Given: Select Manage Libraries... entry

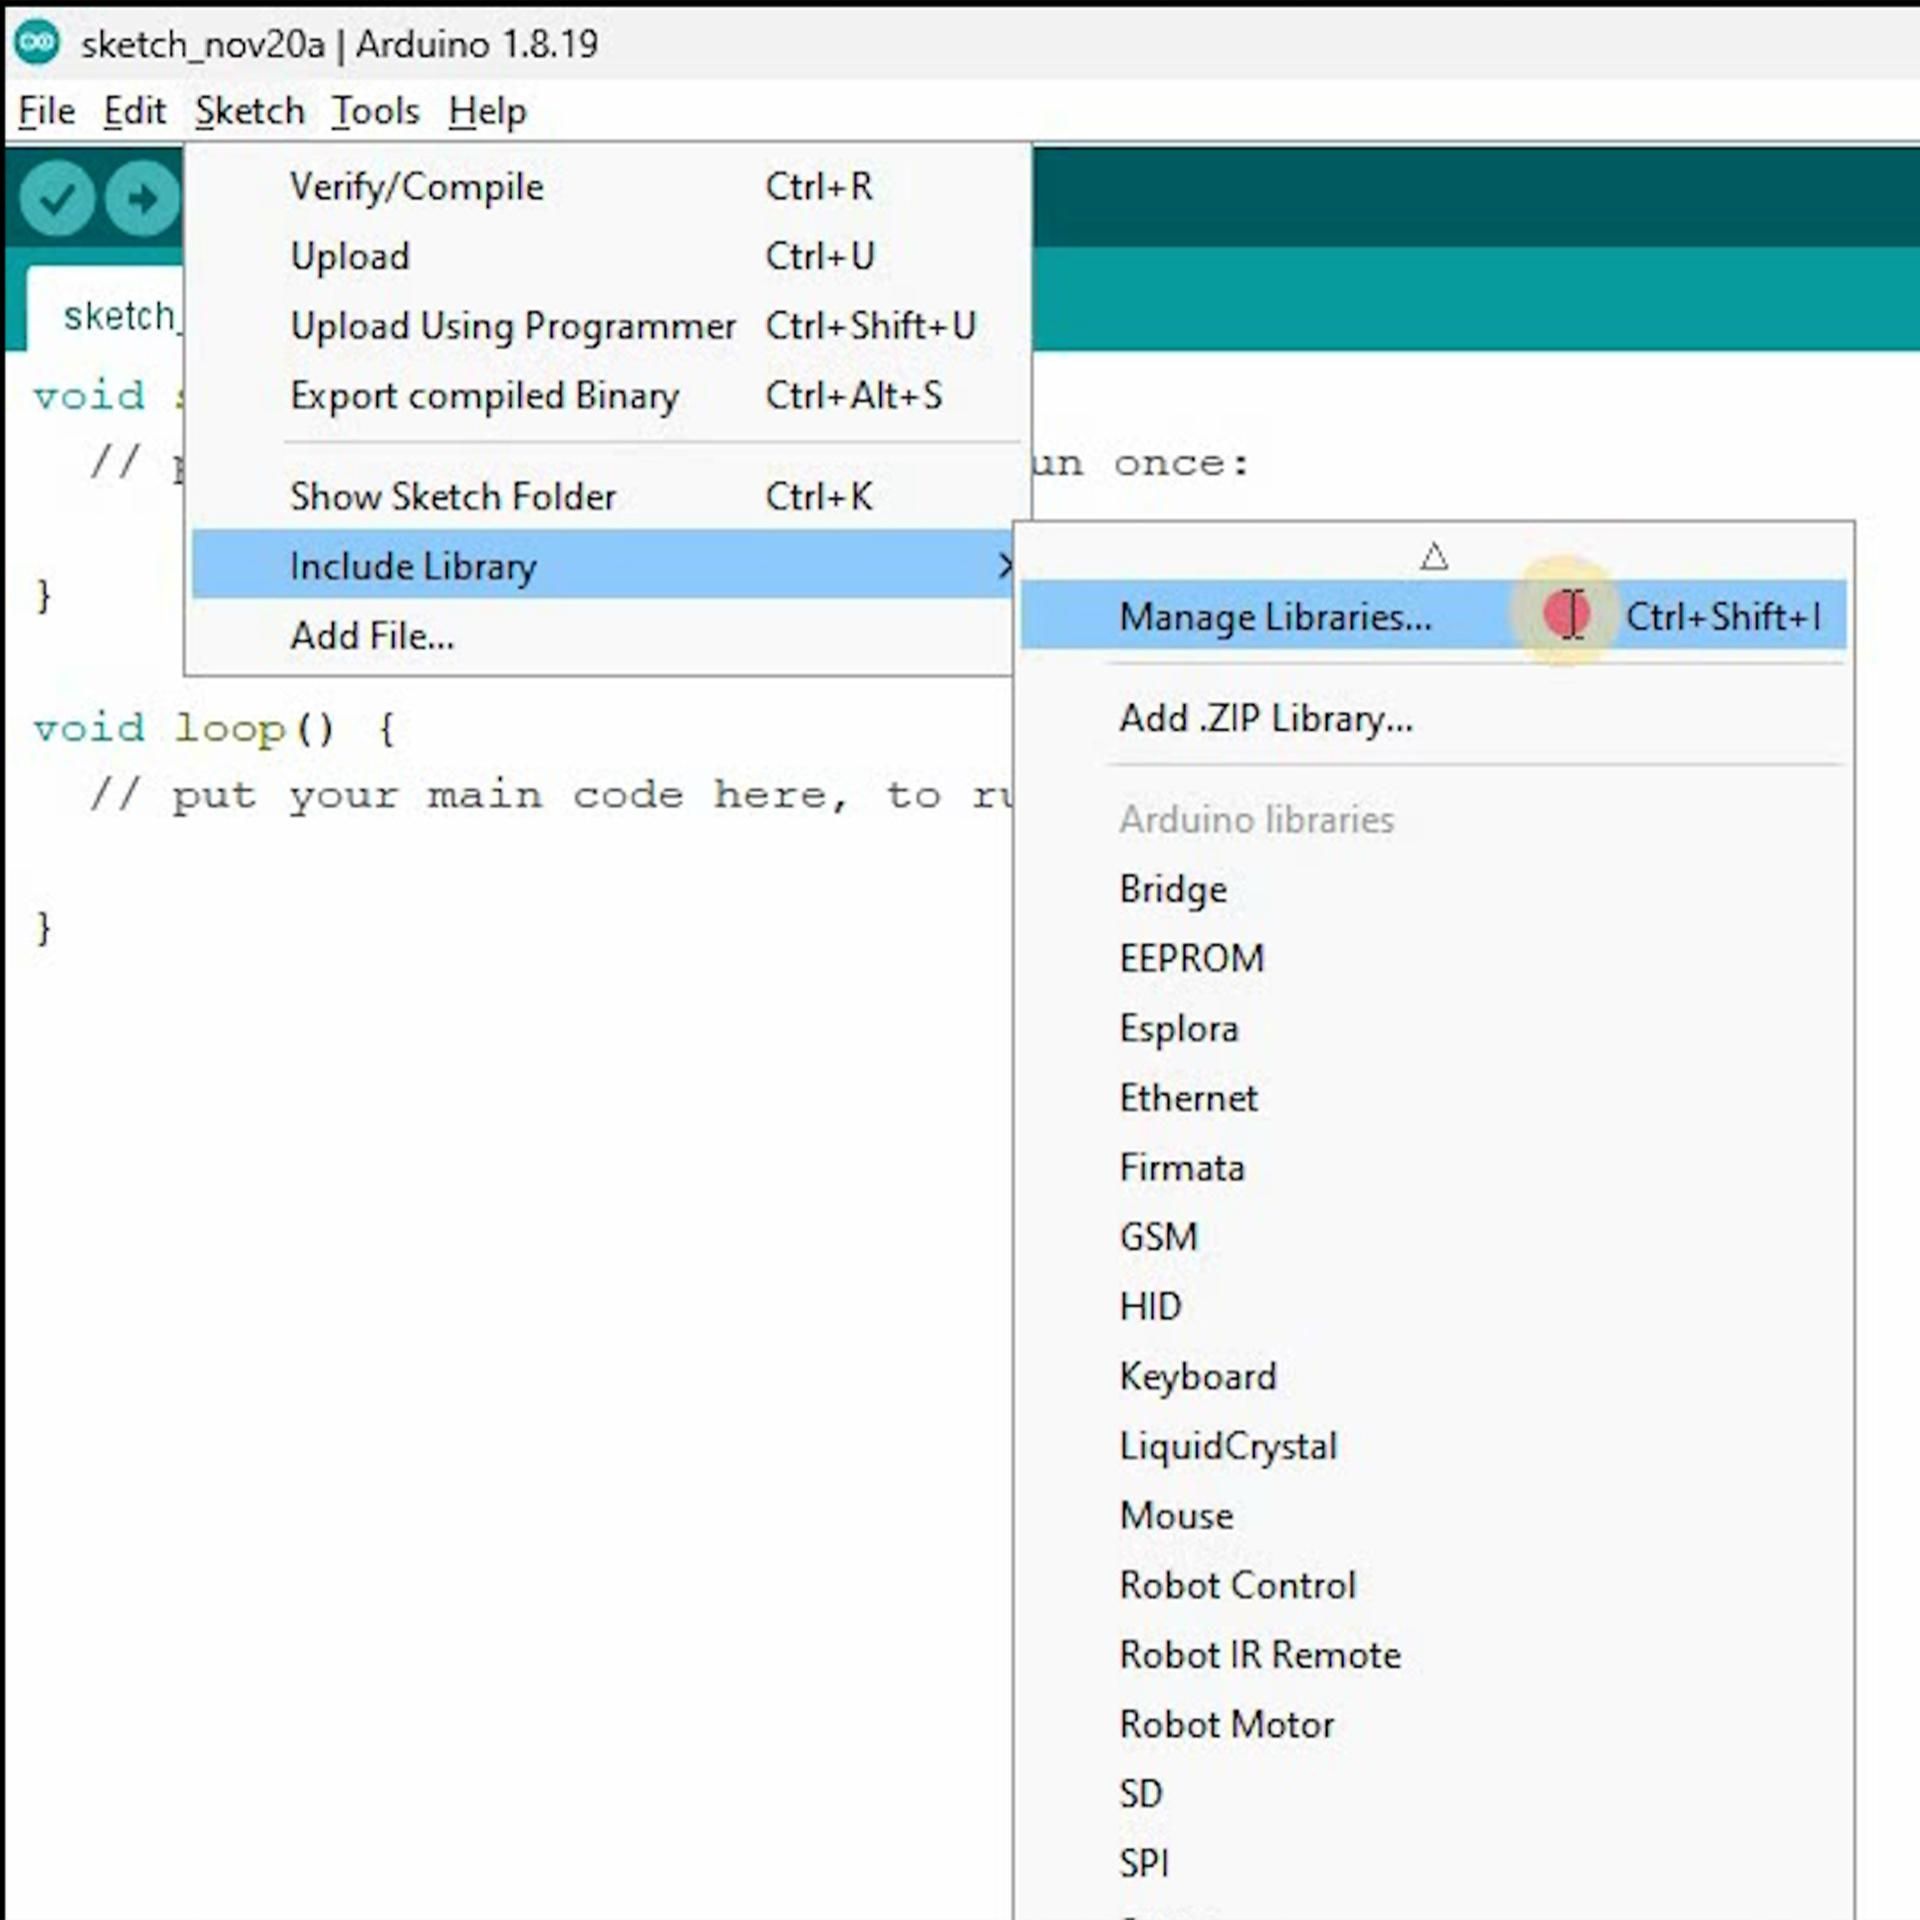Looking at the screenshot, I should [x=1274, y=617].
